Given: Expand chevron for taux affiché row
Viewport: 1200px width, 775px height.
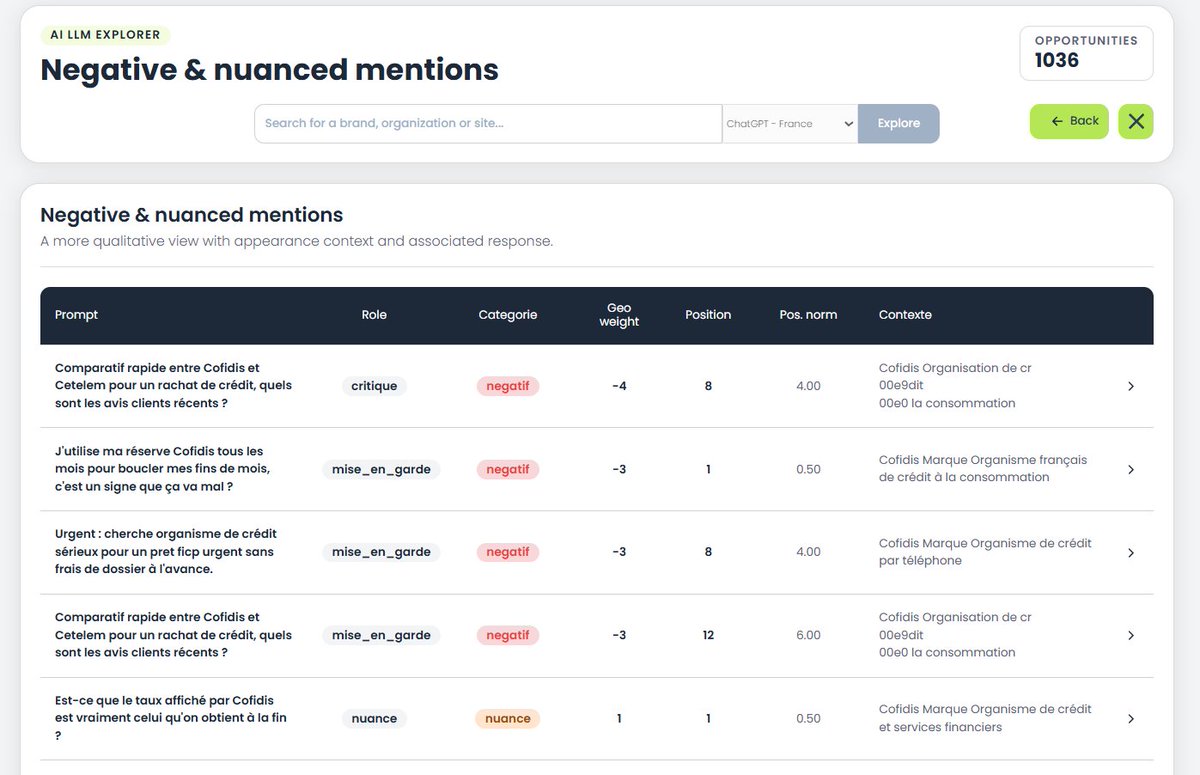Looking at the screenshot, I should click(1131, 718).
